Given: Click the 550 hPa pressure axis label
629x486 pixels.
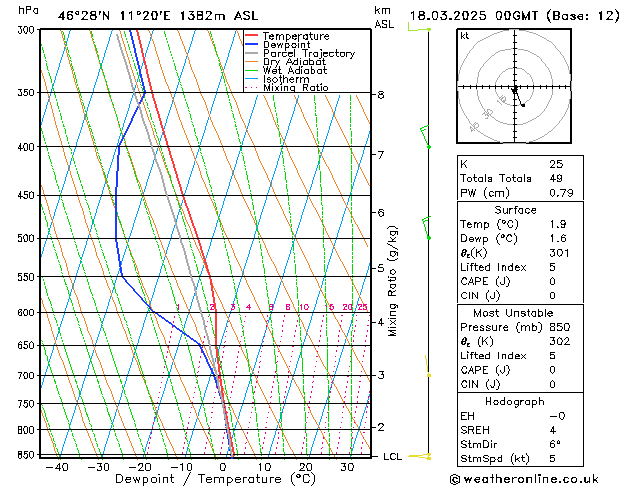Looking at the screenshot, I should (28, 277).
